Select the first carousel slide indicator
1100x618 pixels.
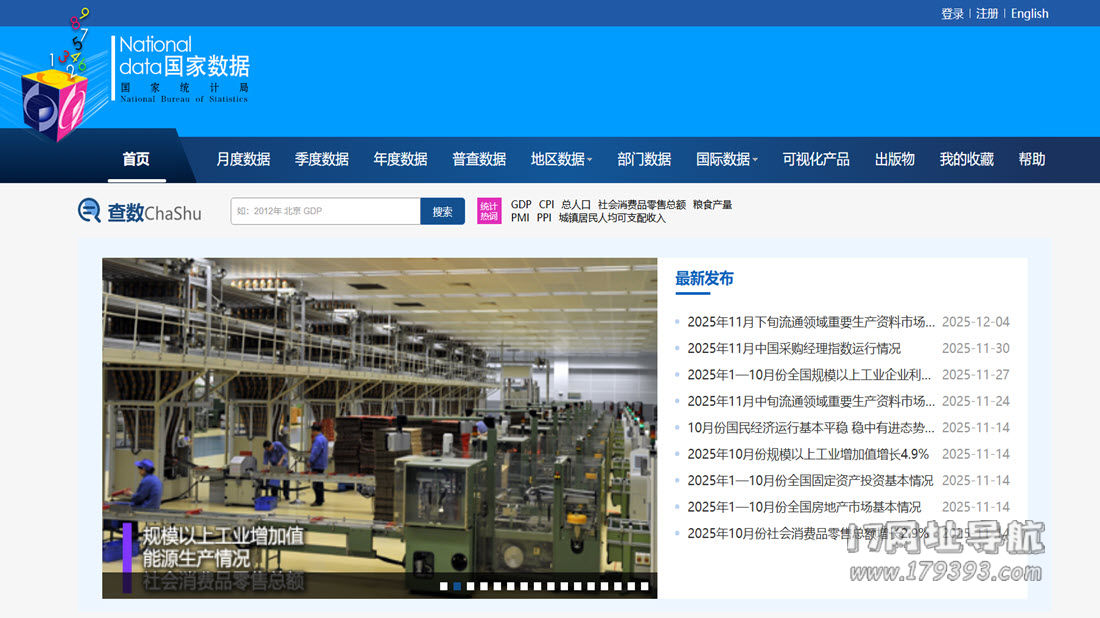pos(444,587)
